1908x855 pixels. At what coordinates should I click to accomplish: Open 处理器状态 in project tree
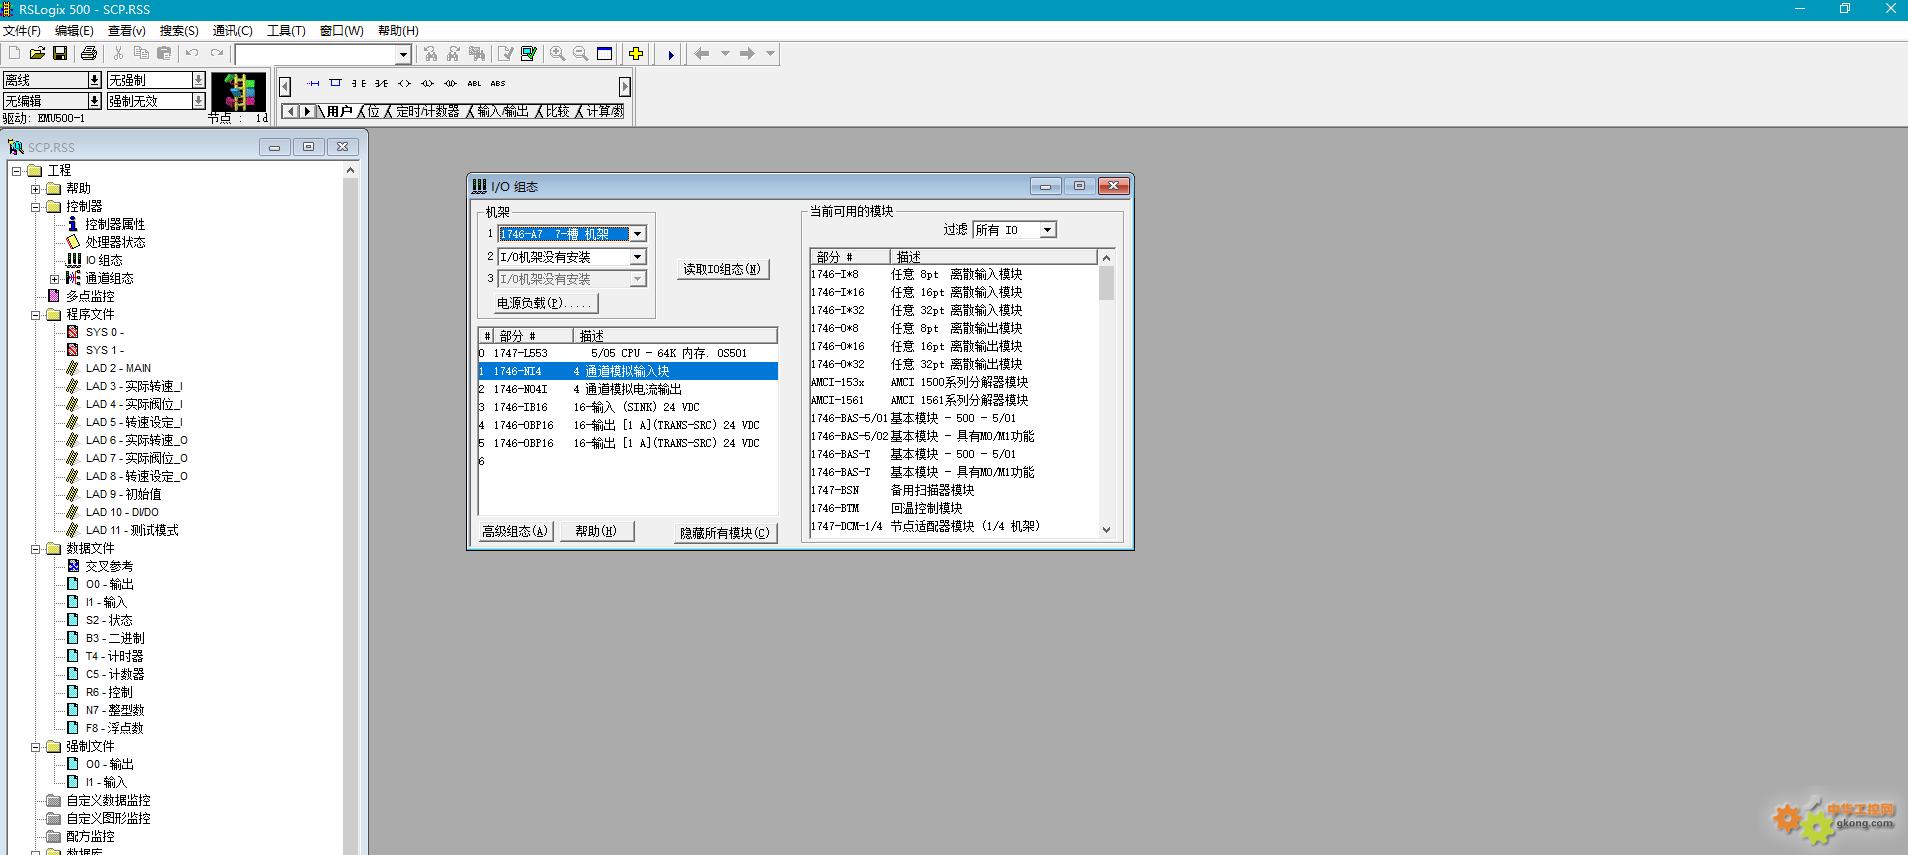(x=115, y=242)
